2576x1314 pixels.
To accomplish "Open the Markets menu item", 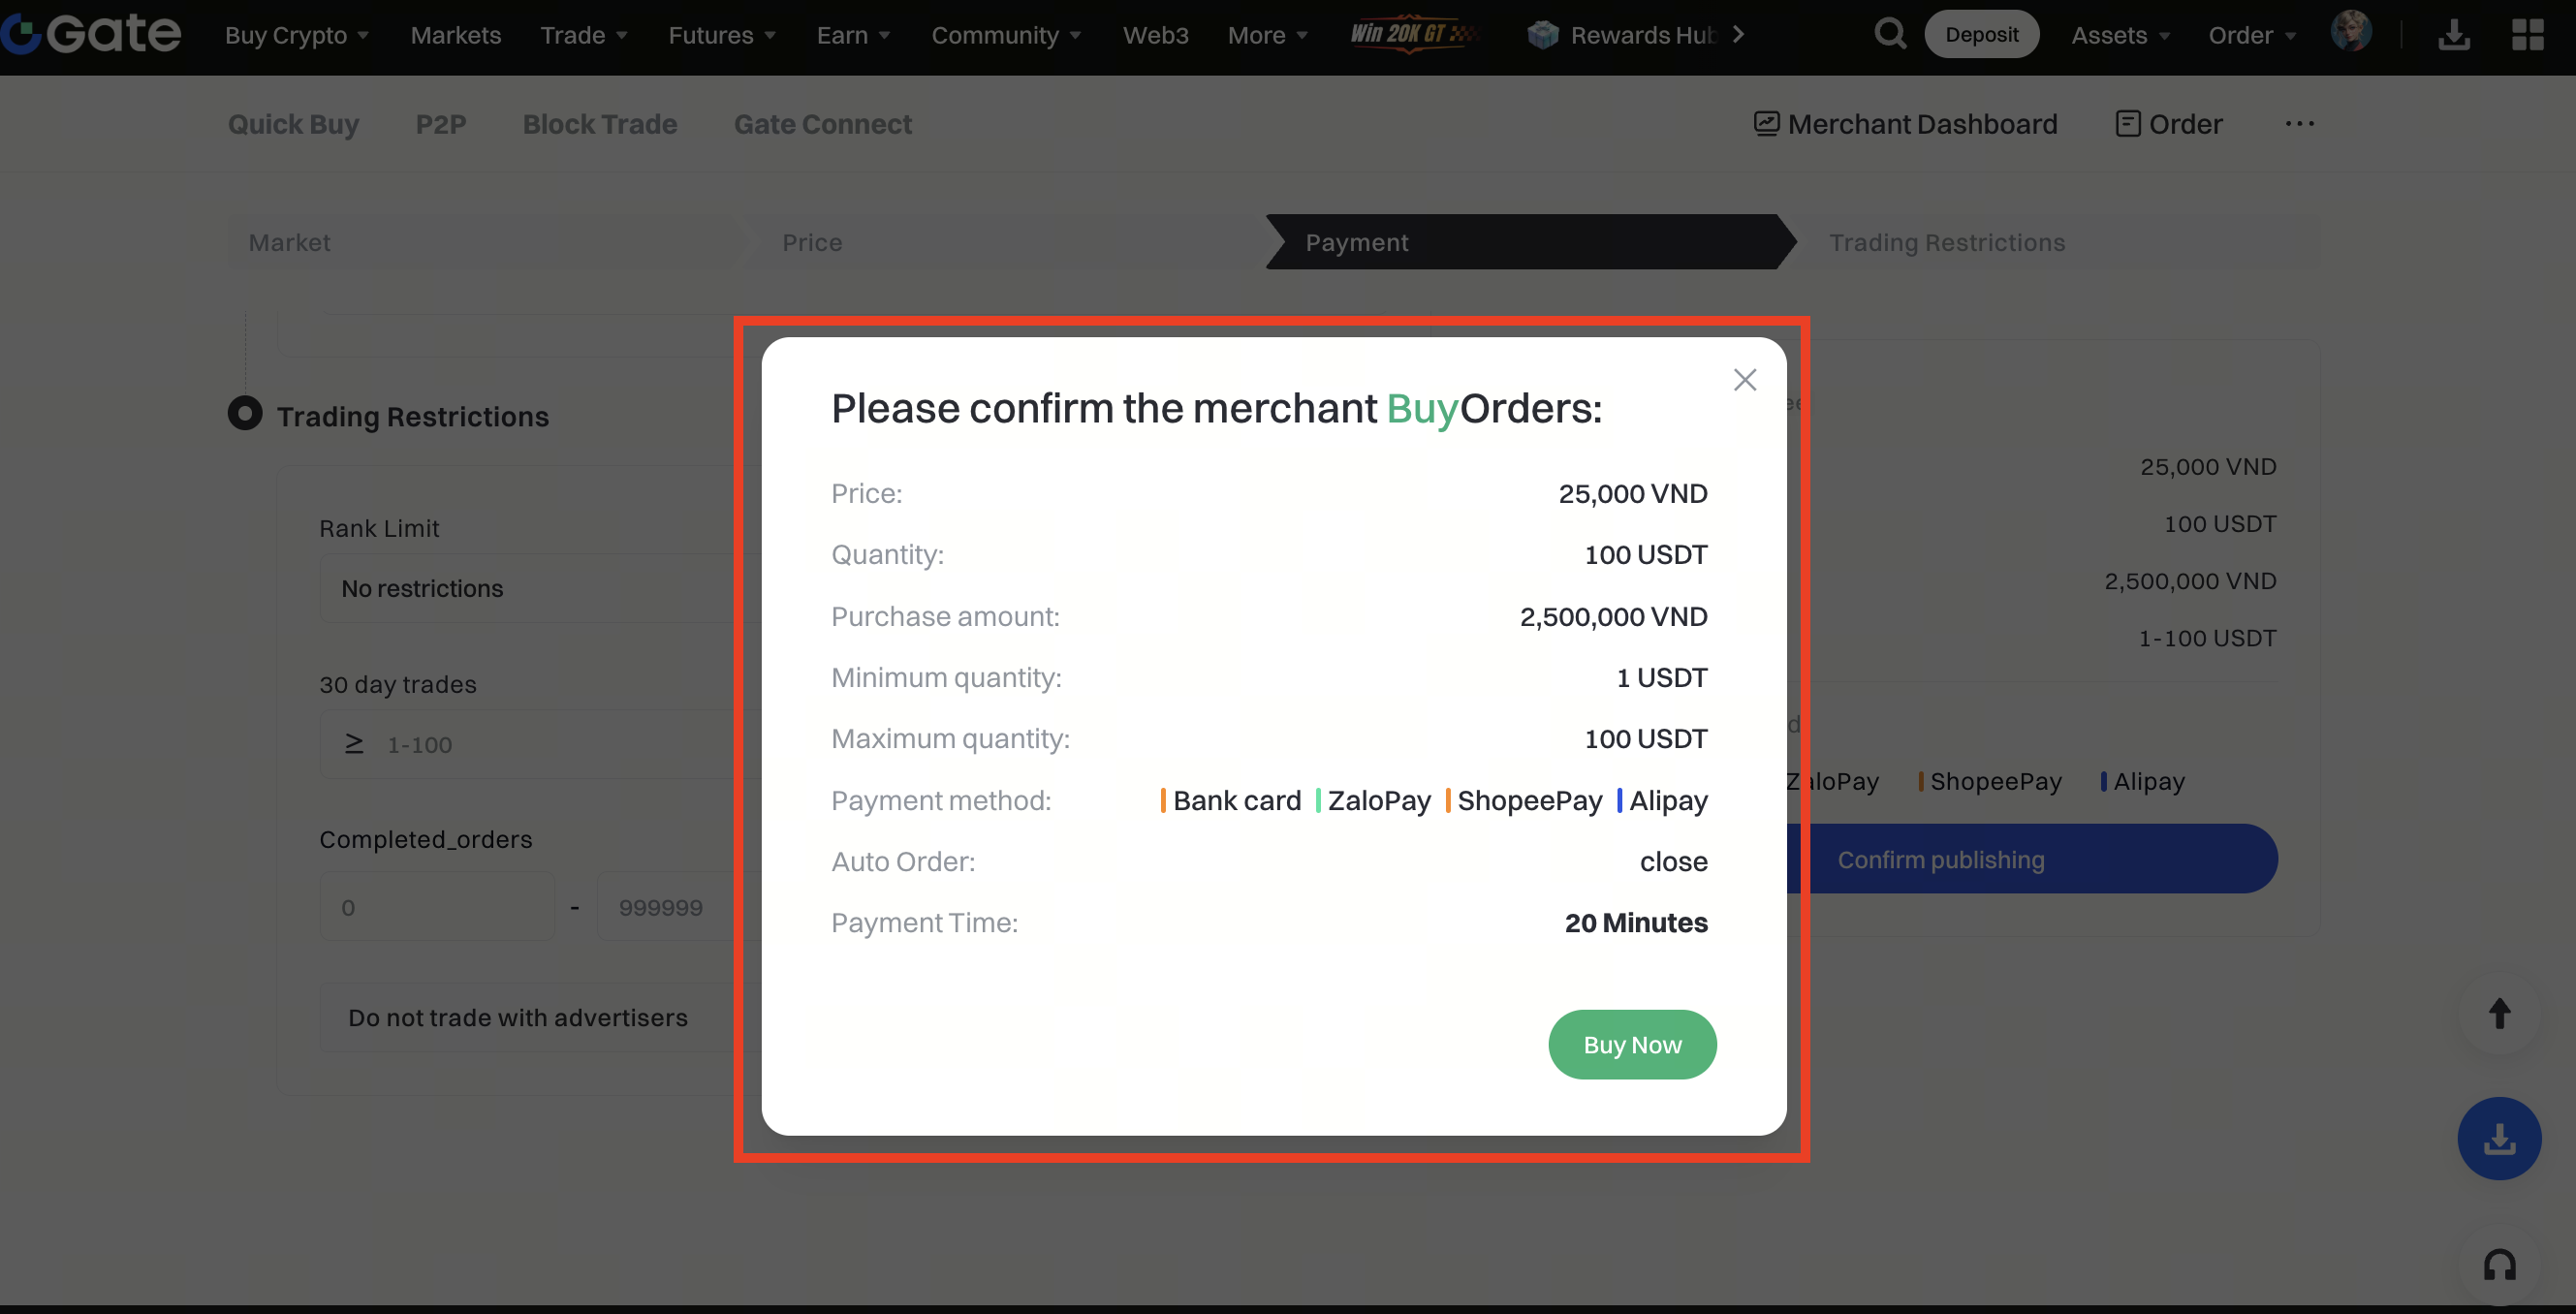I will [x=456, y=36].
